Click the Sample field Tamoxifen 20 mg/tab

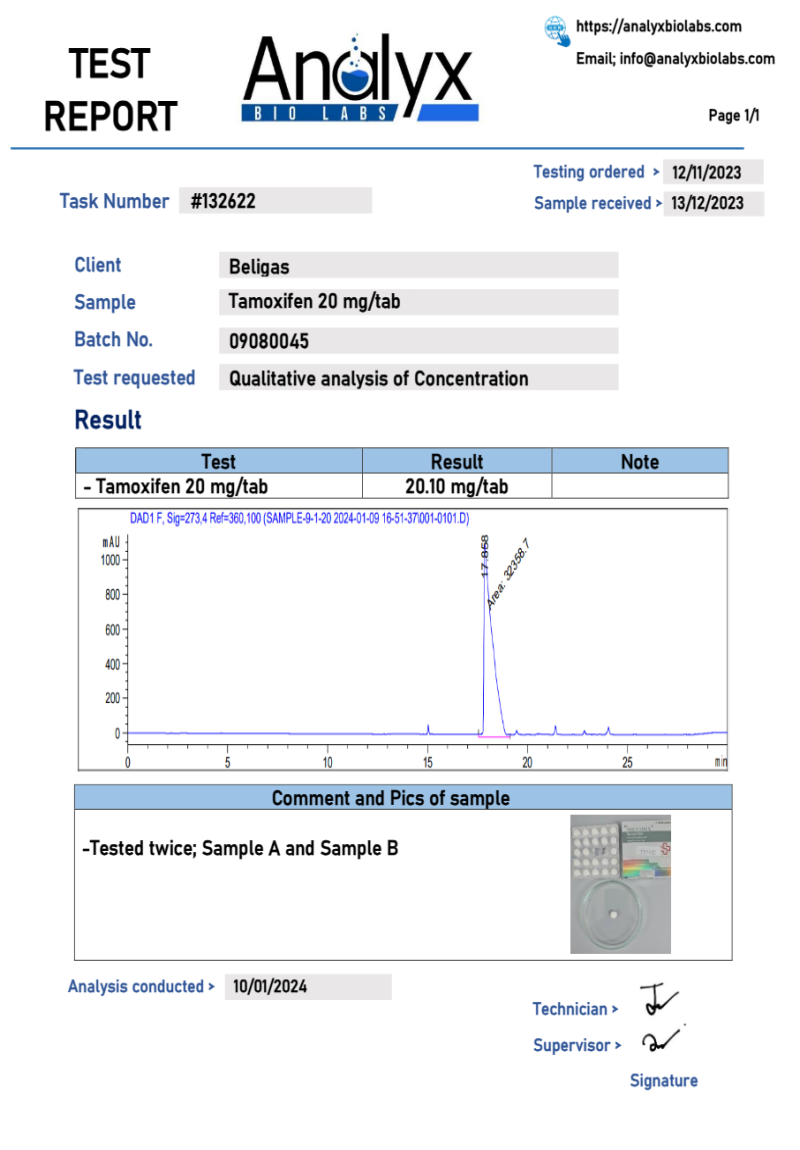417,302
